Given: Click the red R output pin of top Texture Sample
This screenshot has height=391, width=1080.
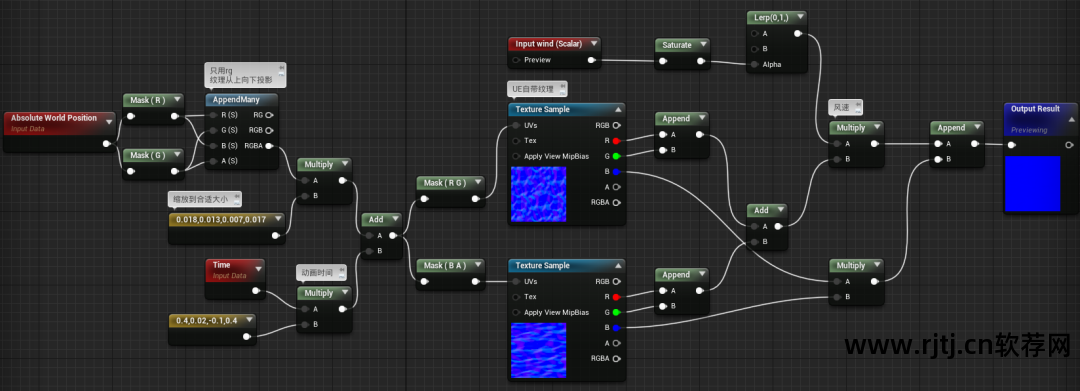Looking at the screenshot, I should pos(616,140).
